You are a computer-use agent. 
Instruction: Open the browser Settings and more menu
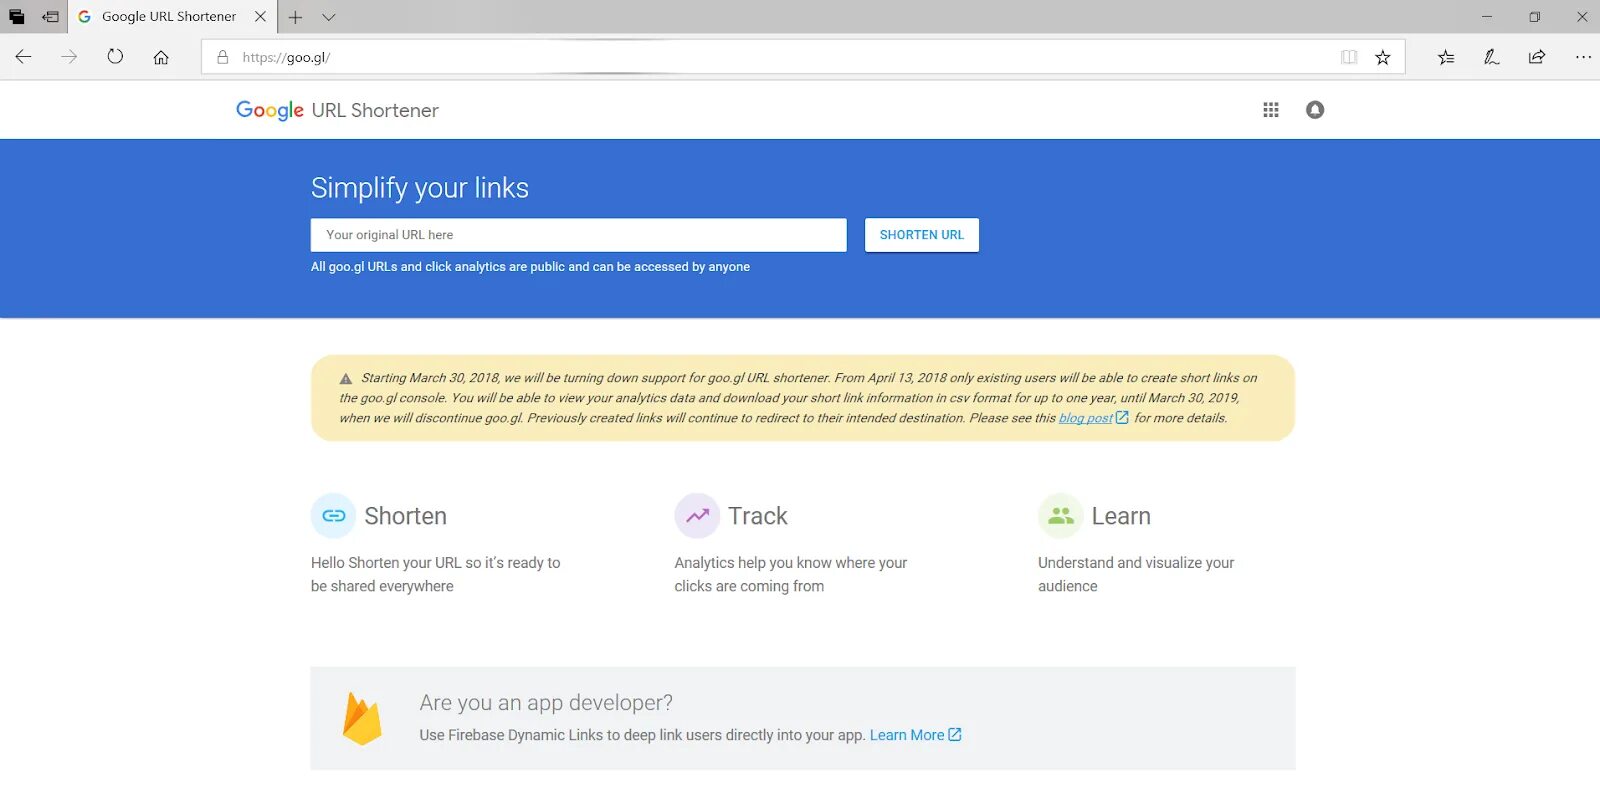click(1583, 57)
